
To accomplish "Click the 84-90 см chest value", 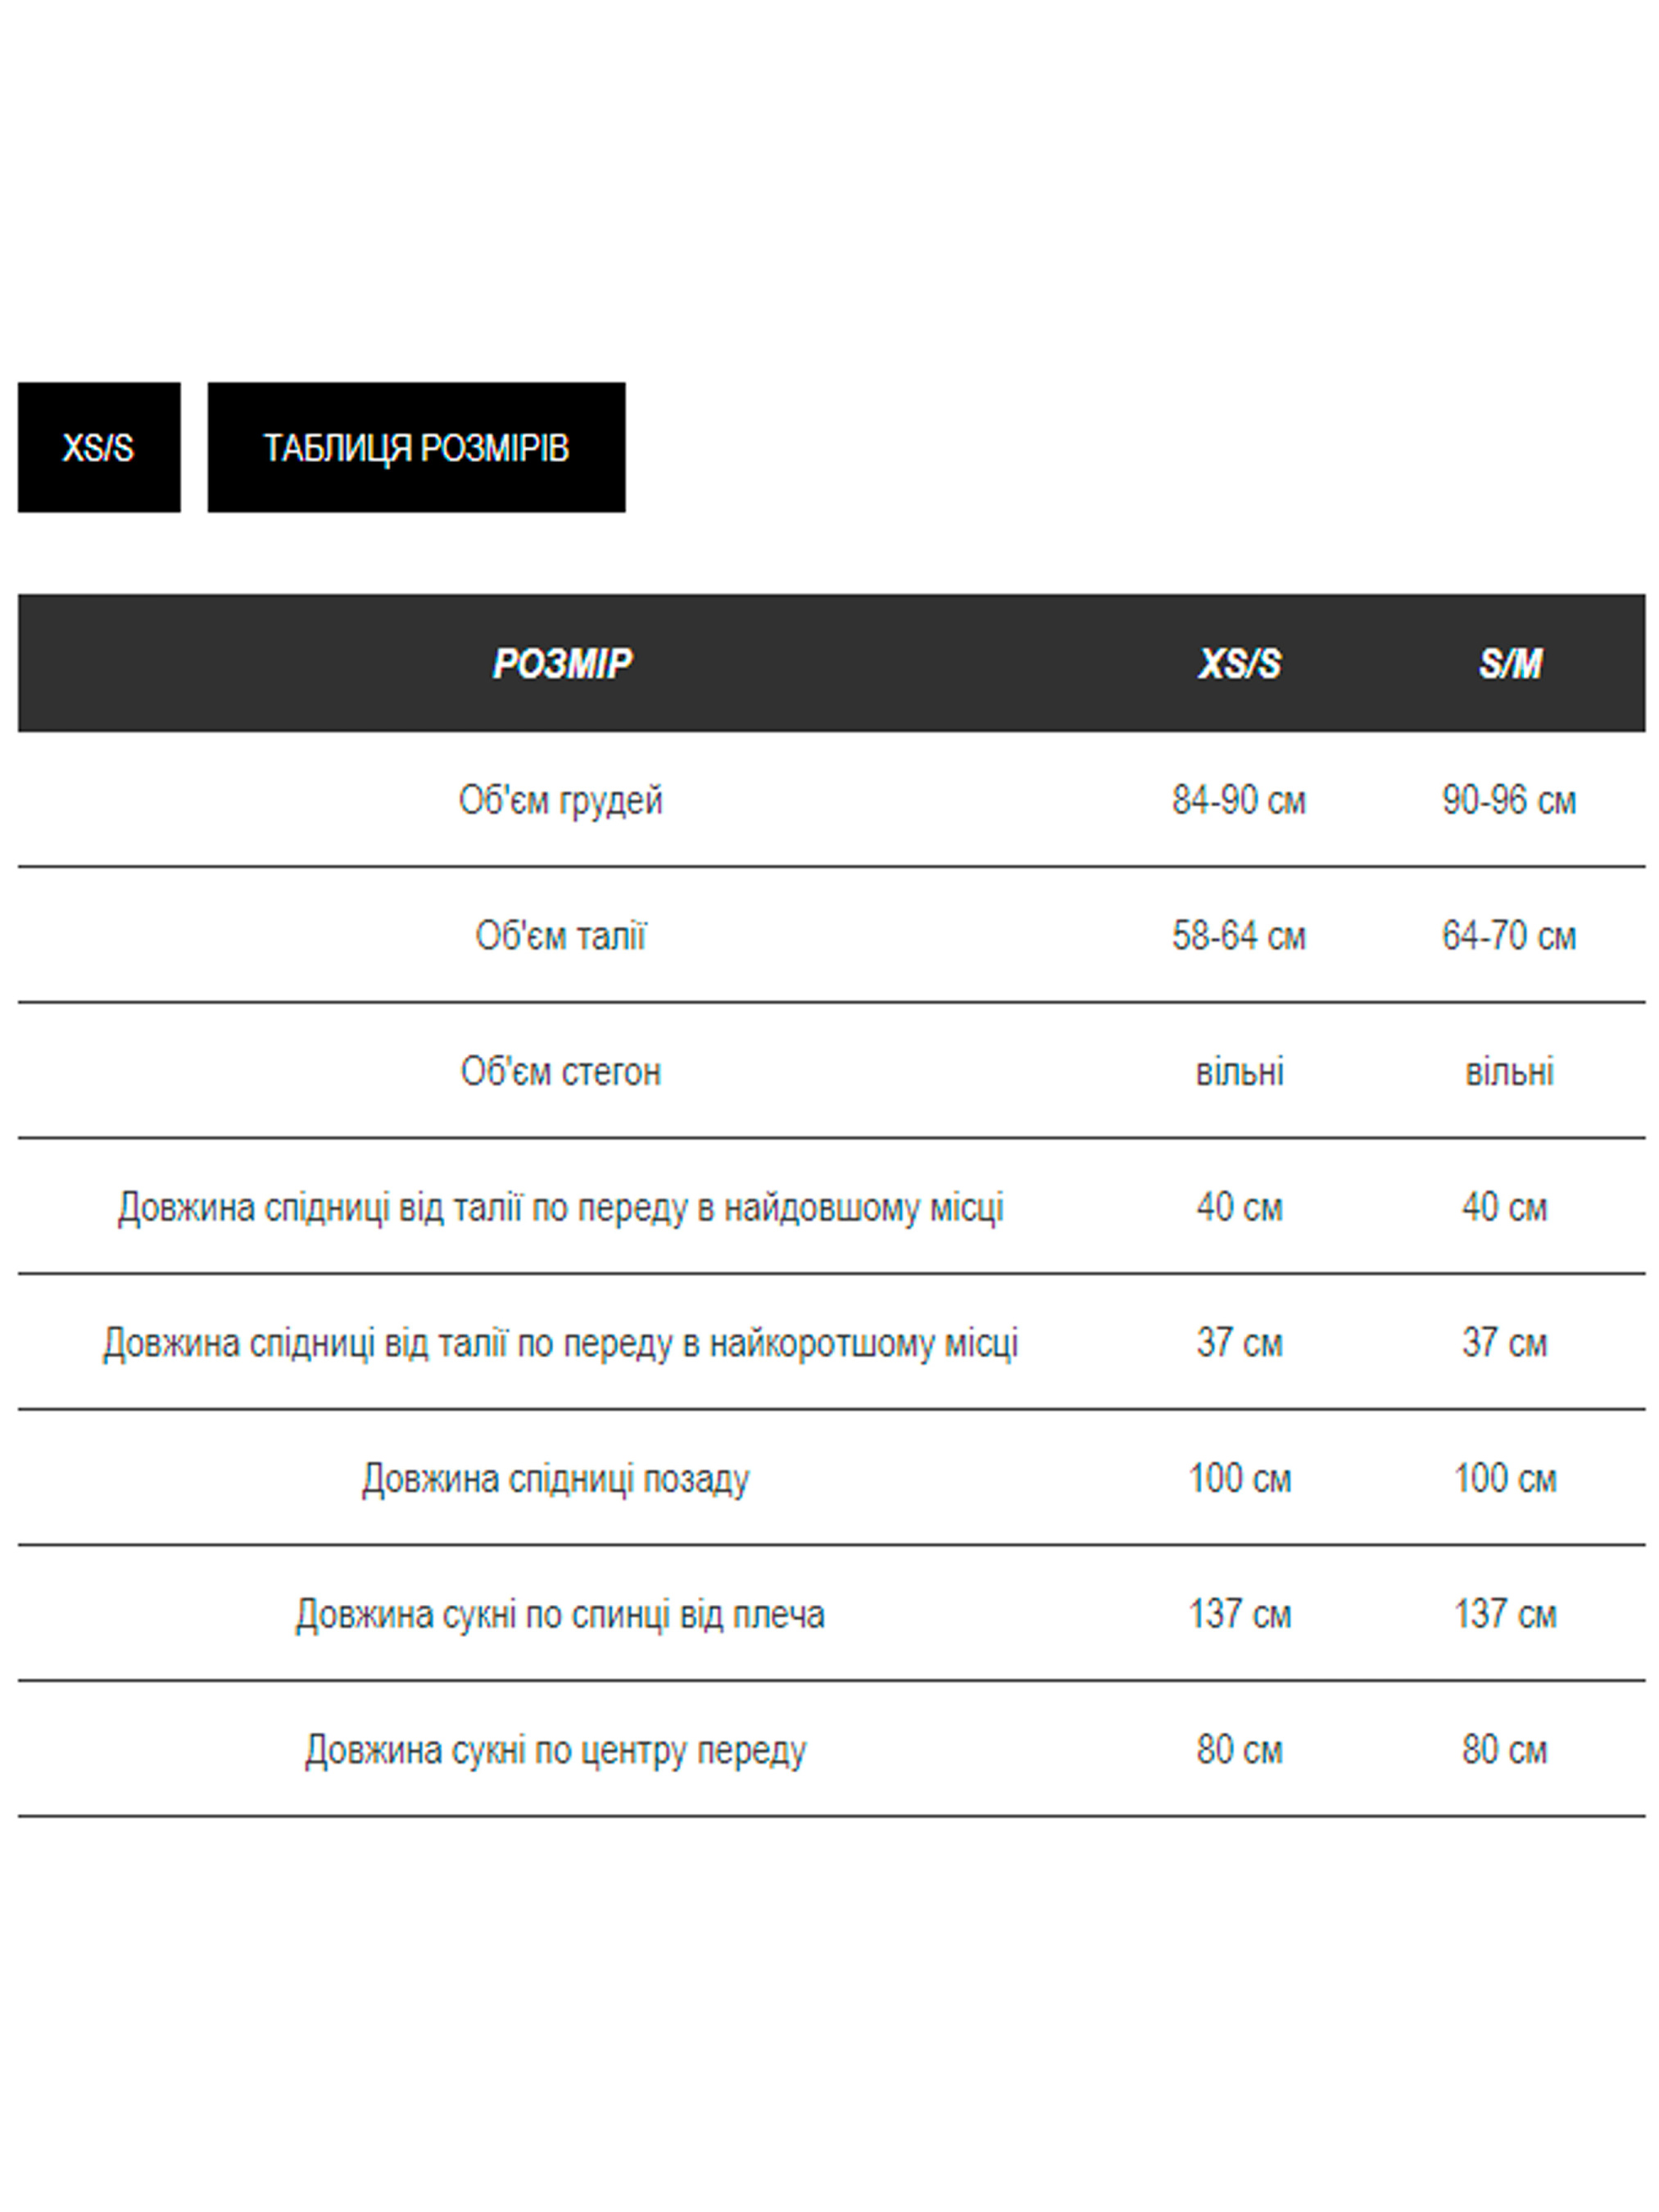I will point(1239,800).
